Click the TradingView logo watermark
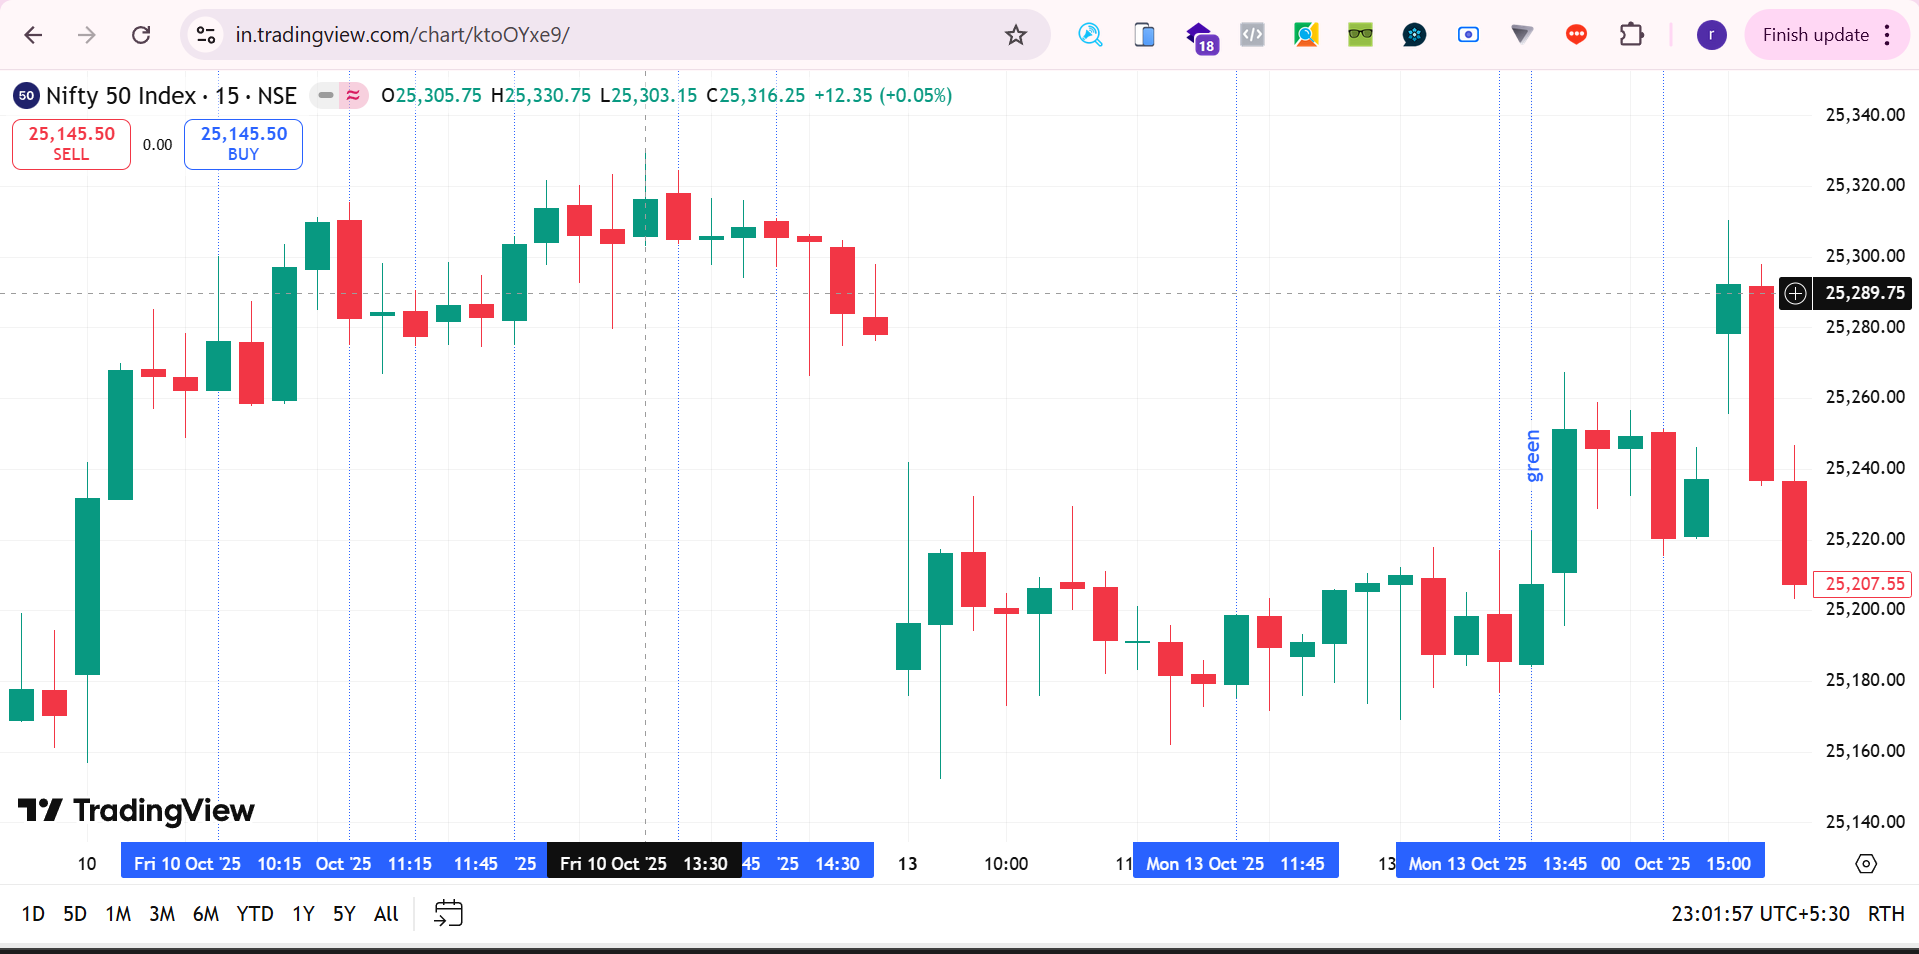This screenshot has width=1919, height=954. click(x=136, y=810)
